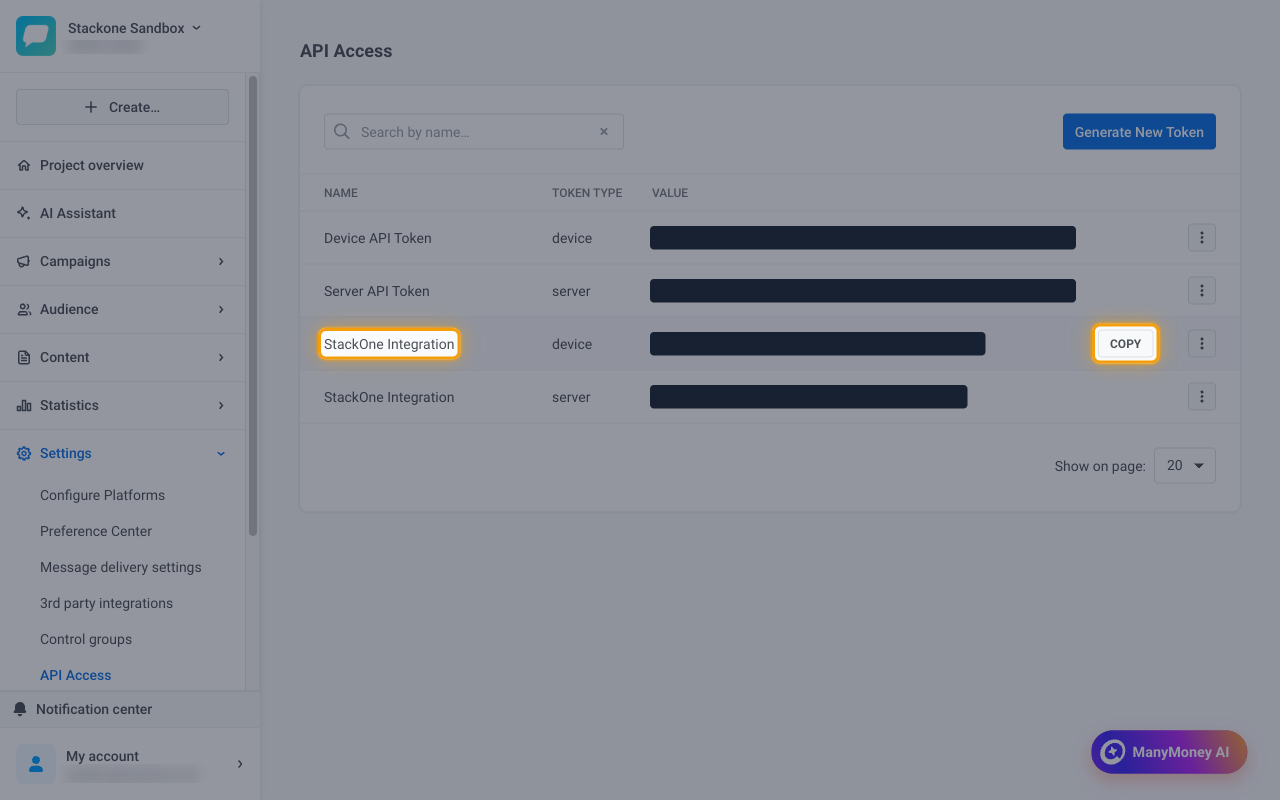Open My account menu arrow
Screen dimensions: 1280x800
point(240,764)
